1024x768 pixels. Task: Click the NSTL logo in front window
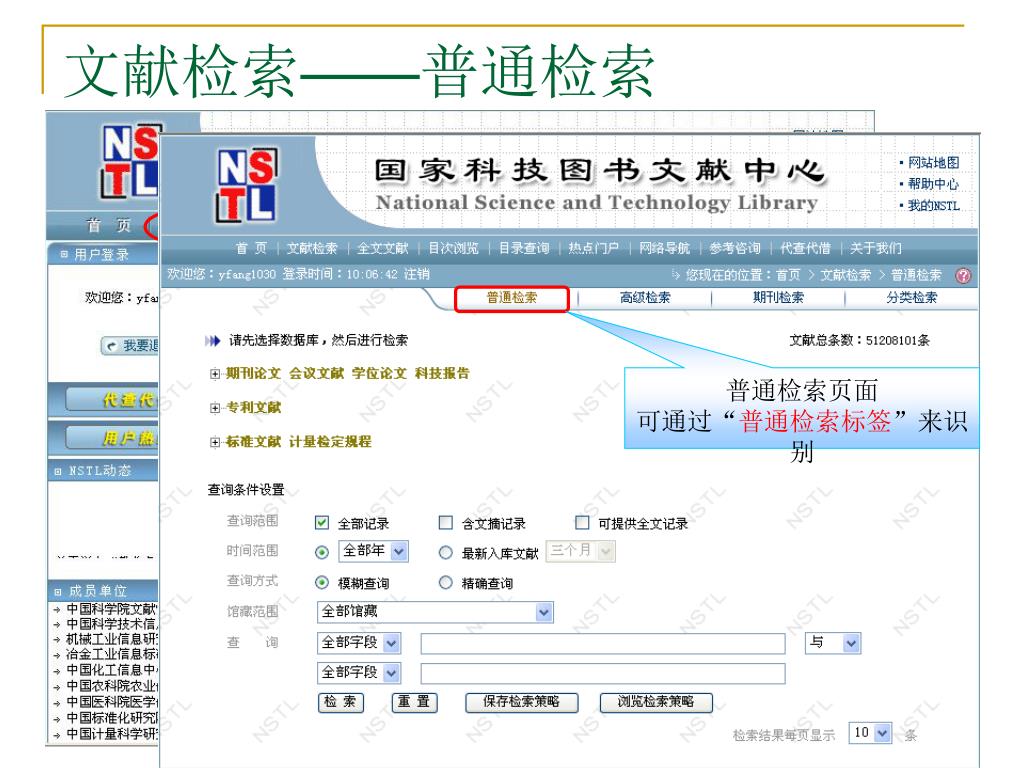click(246, 185)
